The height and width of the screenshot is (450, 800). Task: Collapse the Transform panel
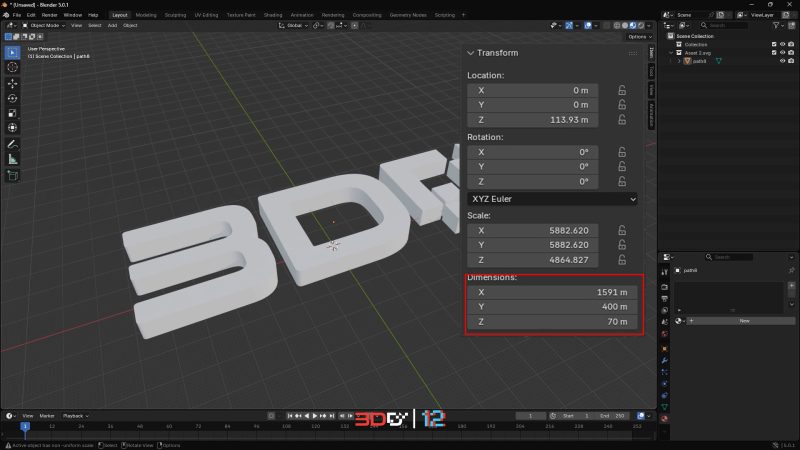click(x=471, y=53)
